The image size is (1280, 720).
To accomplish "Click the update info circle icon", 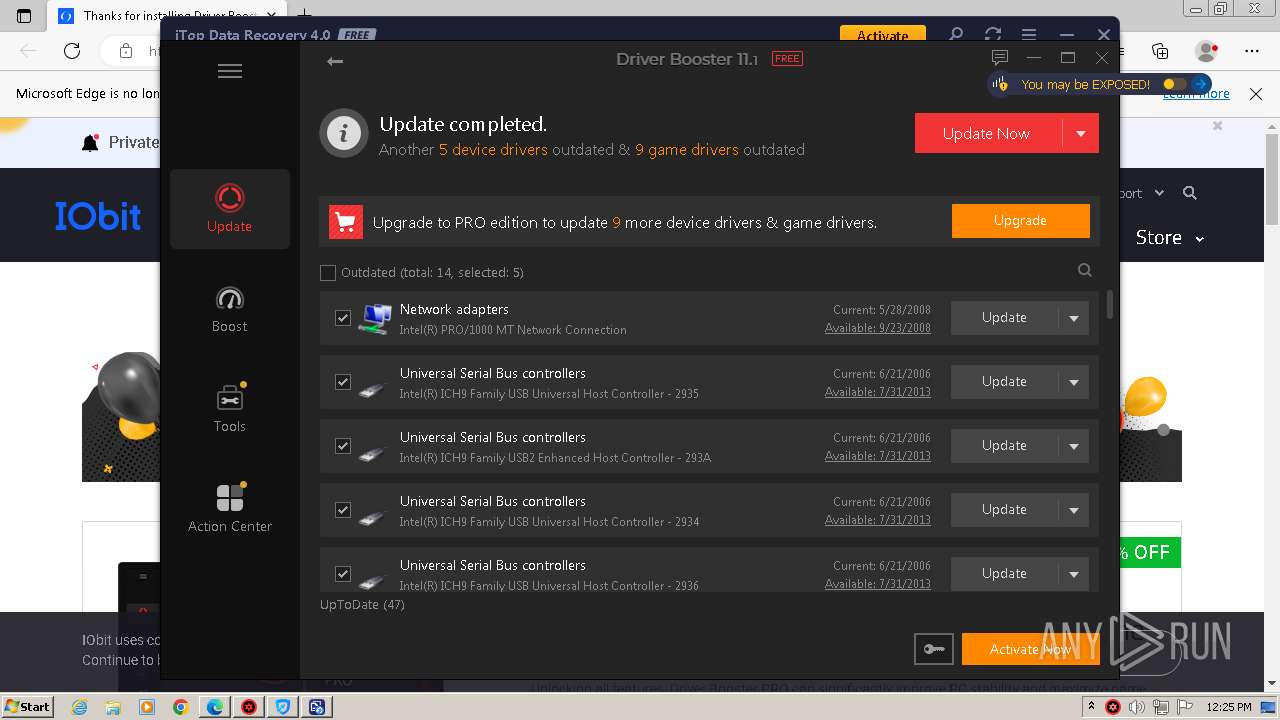I will click(x=344, y=133).
